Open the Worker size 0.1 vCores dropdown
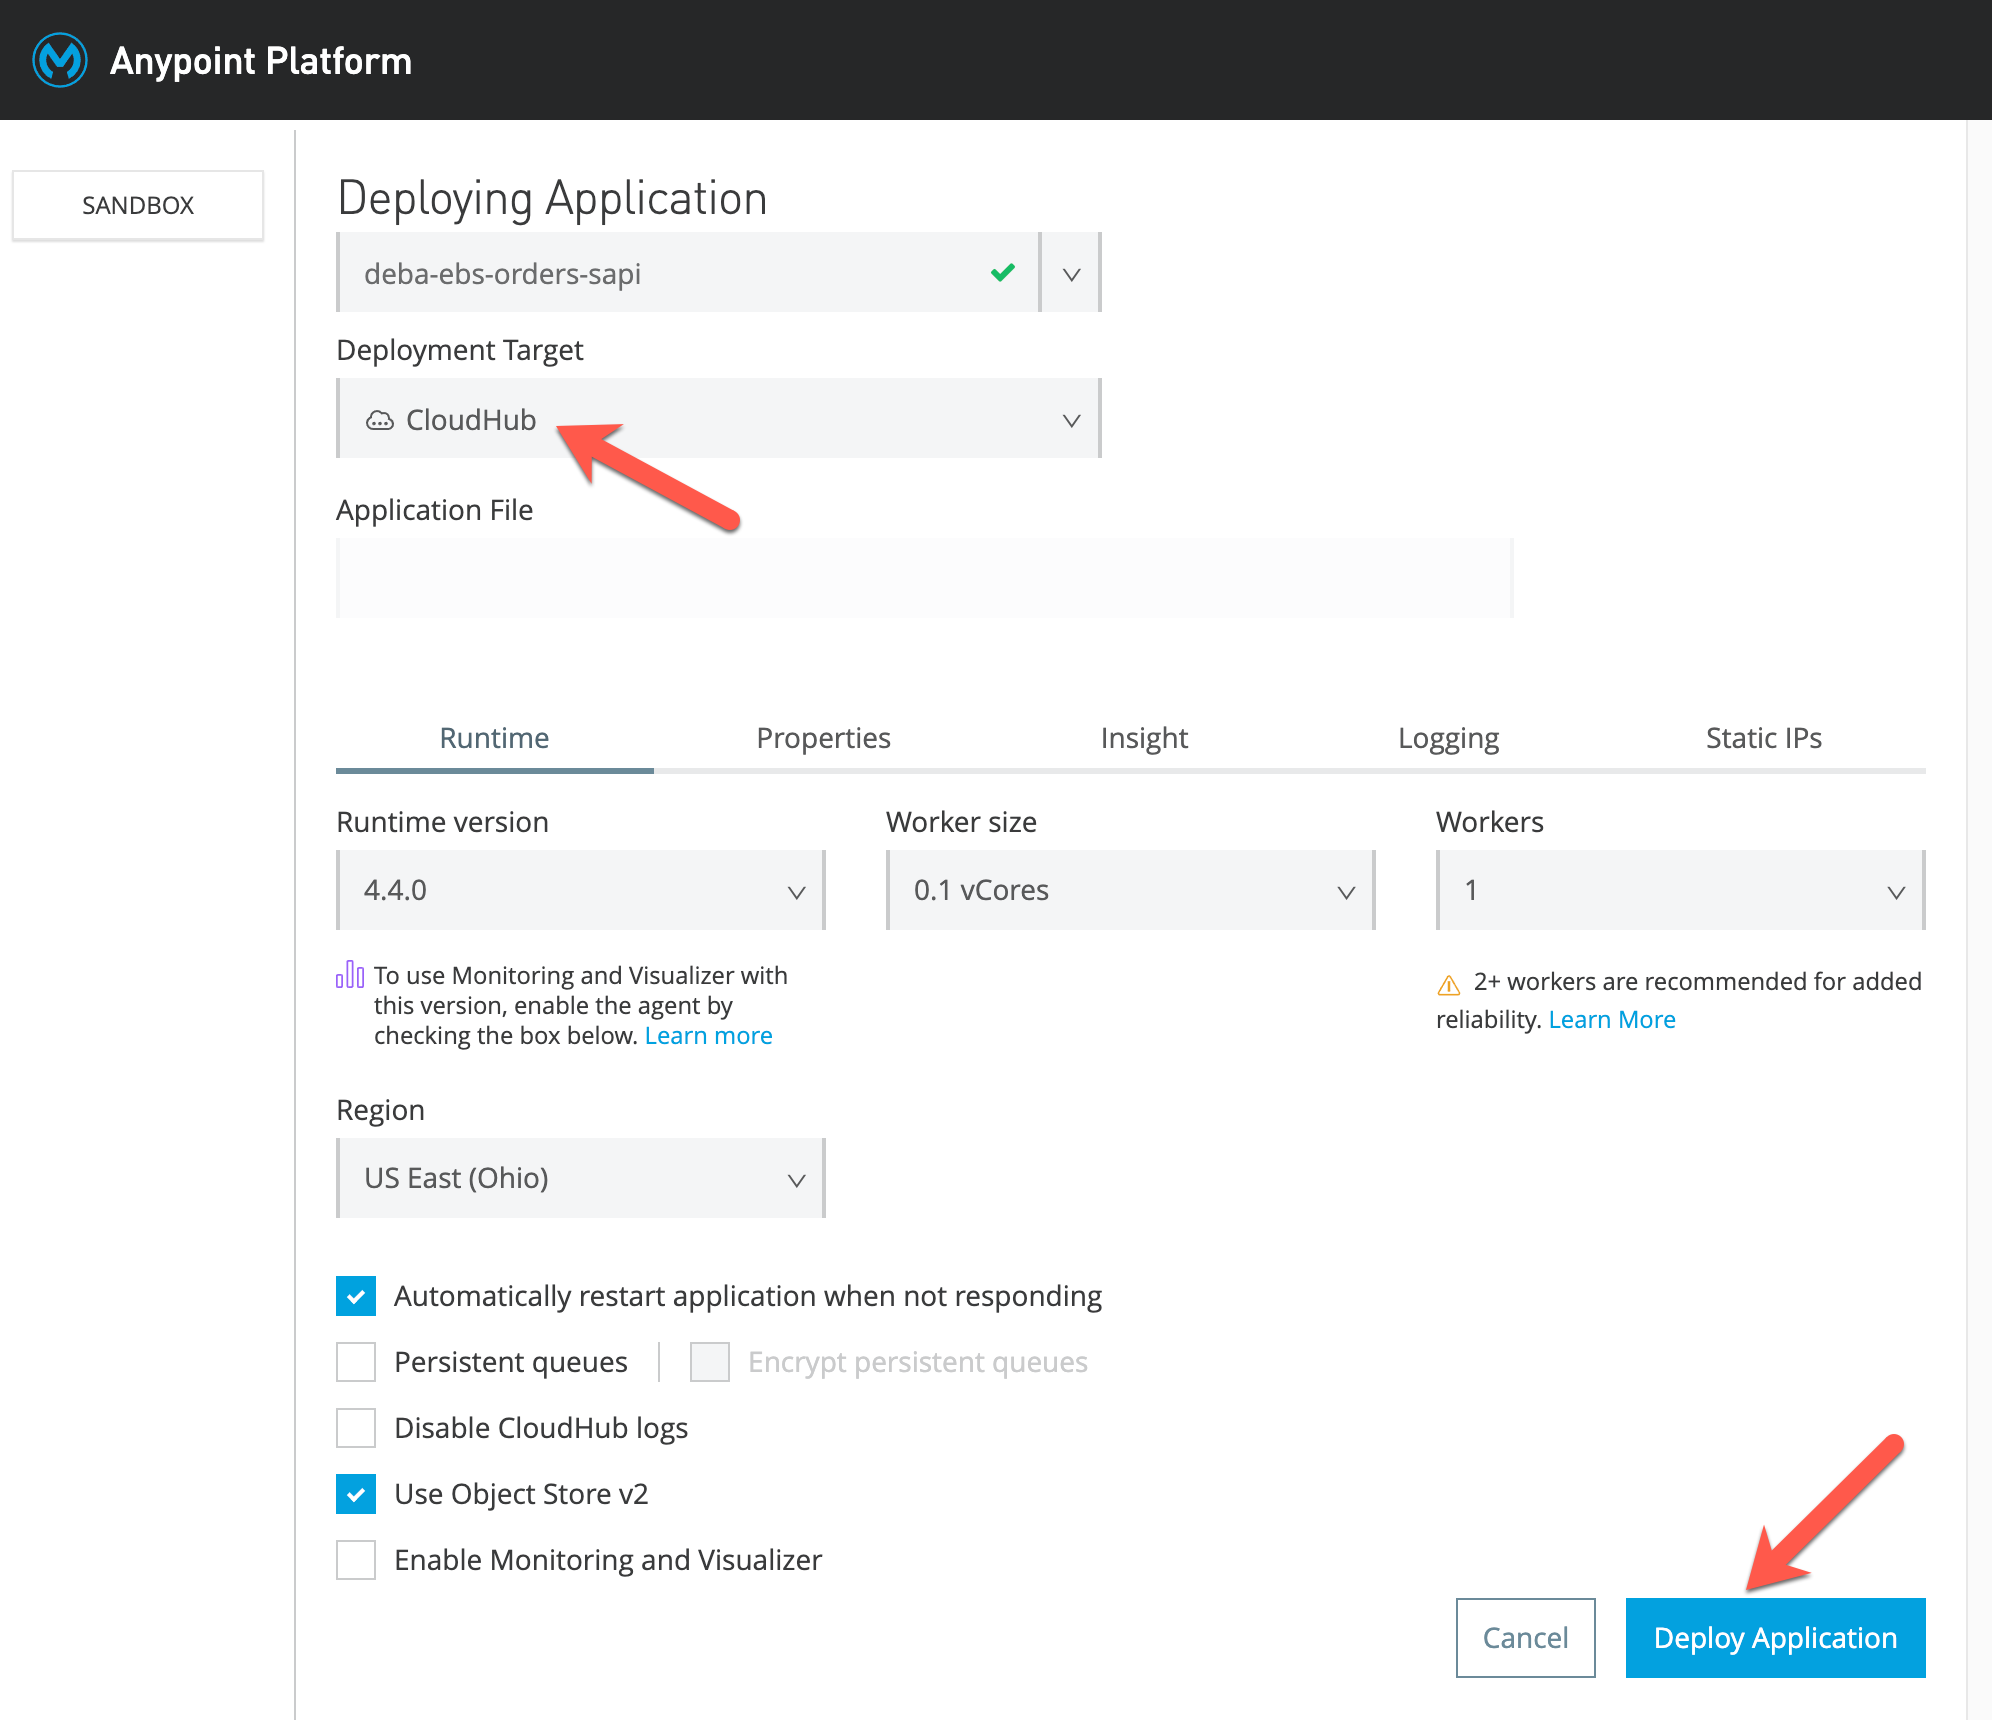The image size is (1992, 1720). [1131, 890]
